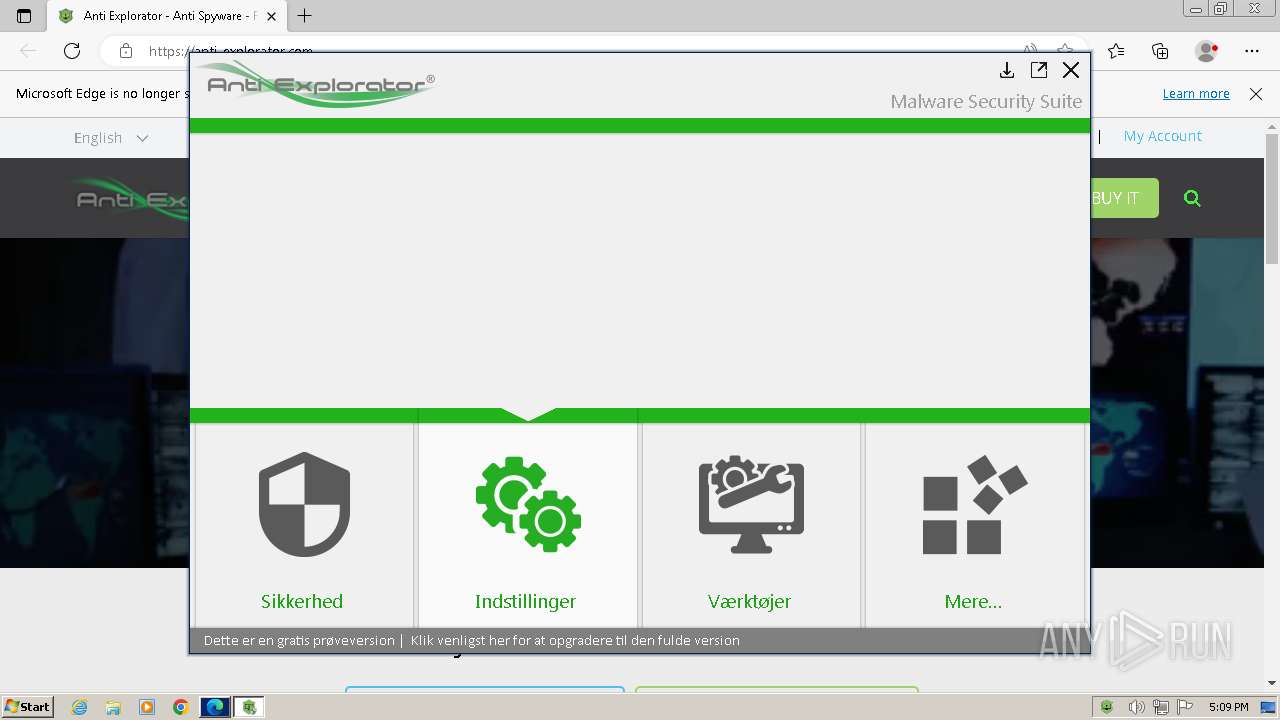Open Edge Favorites list

click(1116, 51)
